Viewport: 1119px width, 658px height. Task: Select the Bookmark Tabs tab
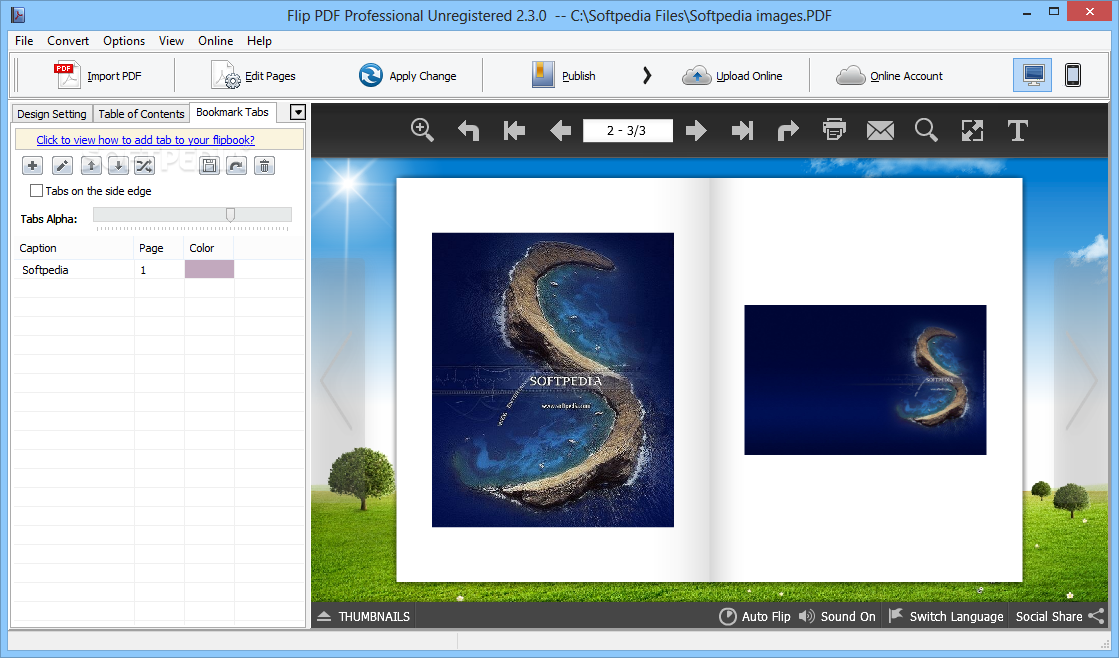click(x=233, y=112)
